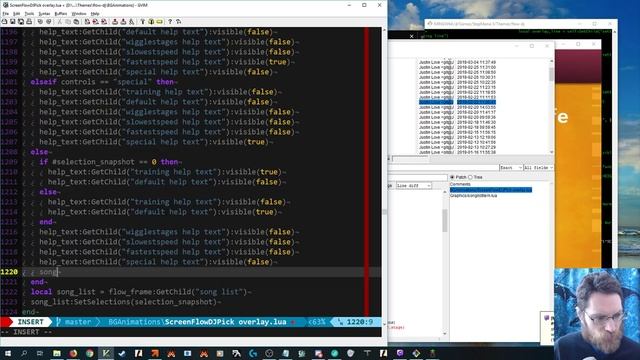Click the Save Session toolbar icon
The height and width of the screenshot is (360, 640).
click(x=123, y=22)
